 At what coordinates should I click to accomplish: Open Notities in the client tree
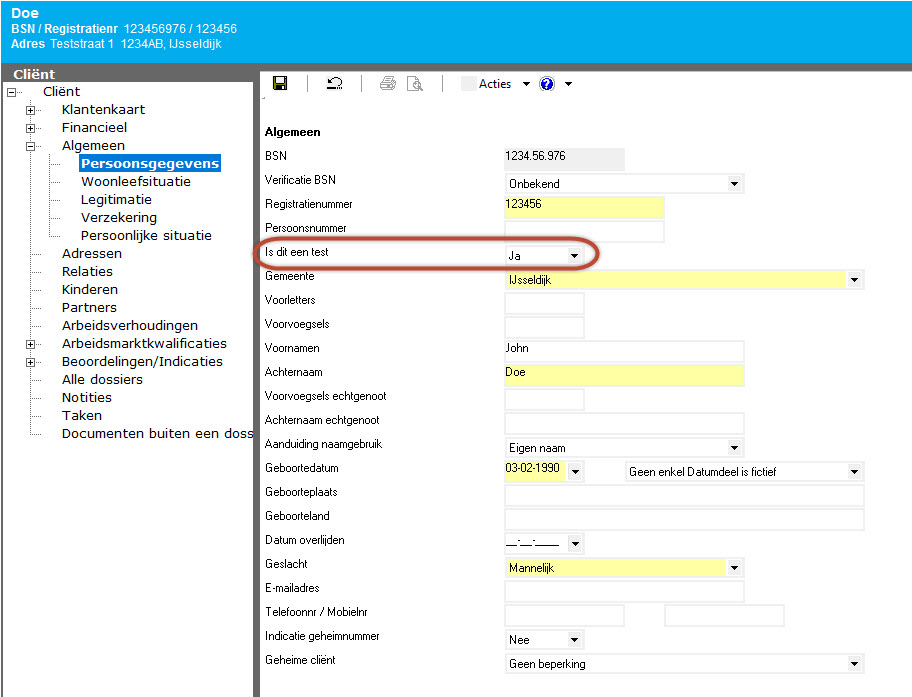point(87,398)
